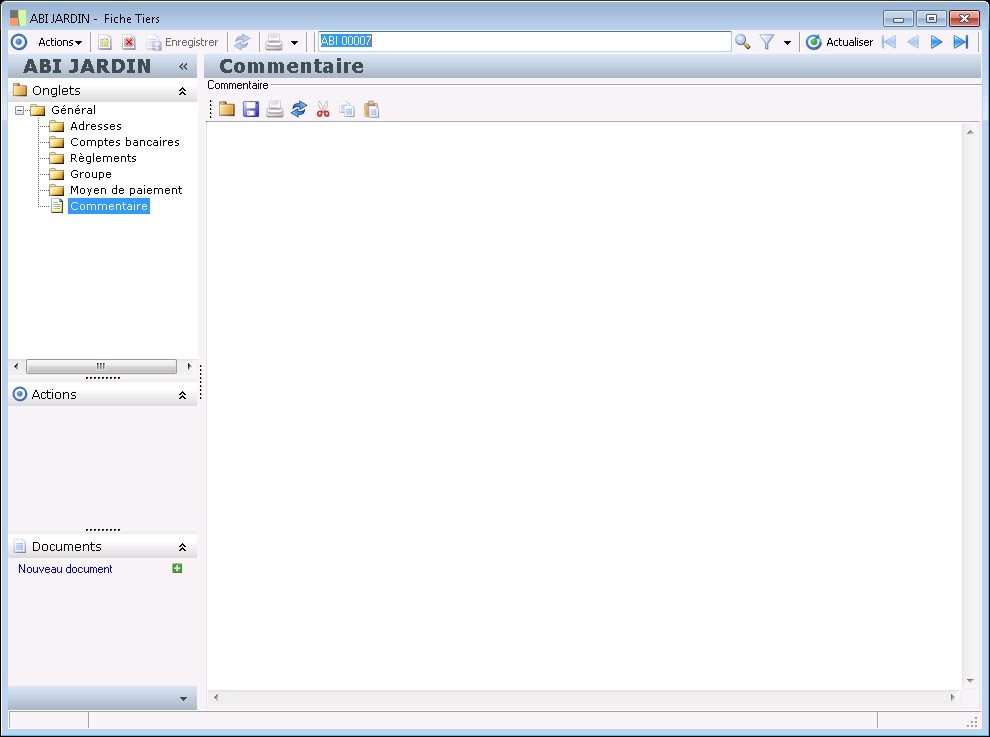The image size is (990, 737).
Task: Click the Documents section header icon
Action: click(x=20, y=546)
